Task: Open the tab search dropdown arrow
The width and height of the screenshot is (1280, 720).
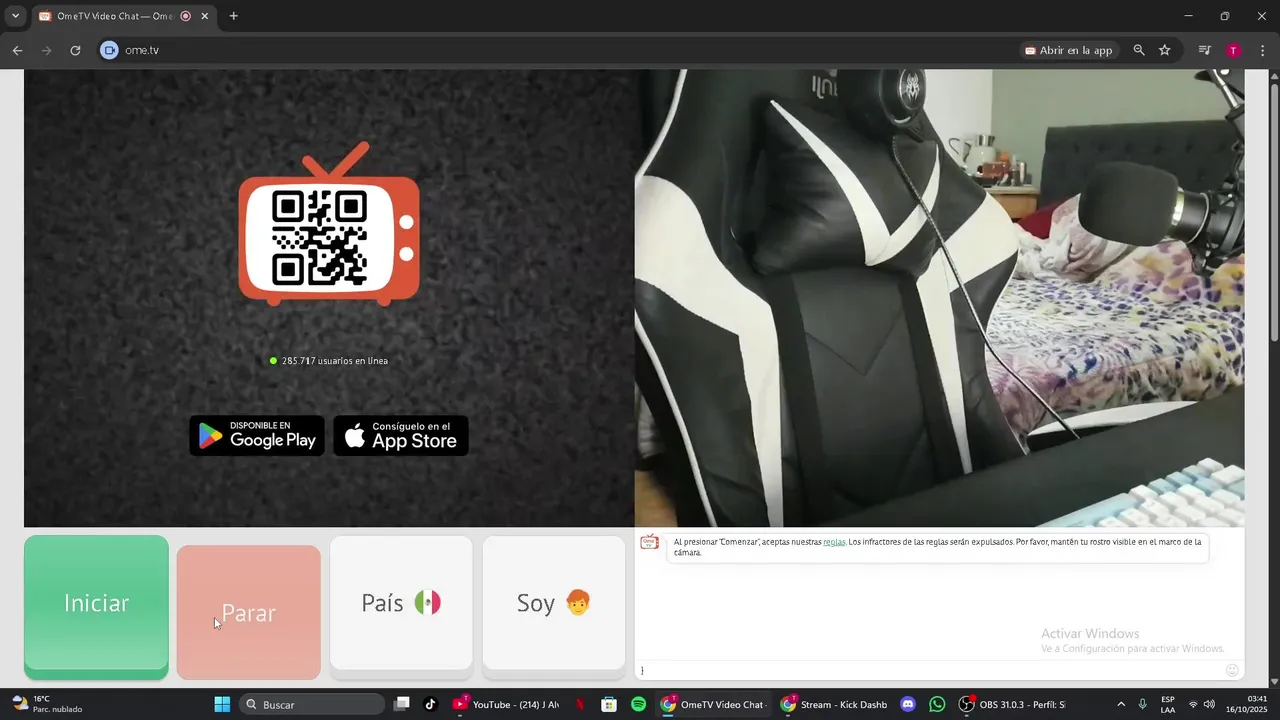Action: pyautogui.click(x=15, y=16)
